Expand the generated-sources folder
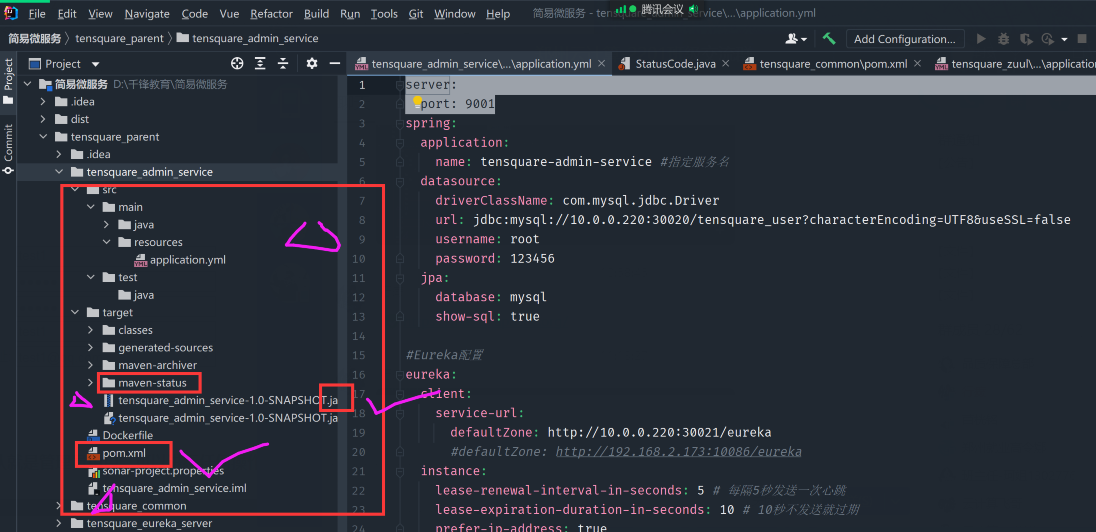 tap(91, 347)
